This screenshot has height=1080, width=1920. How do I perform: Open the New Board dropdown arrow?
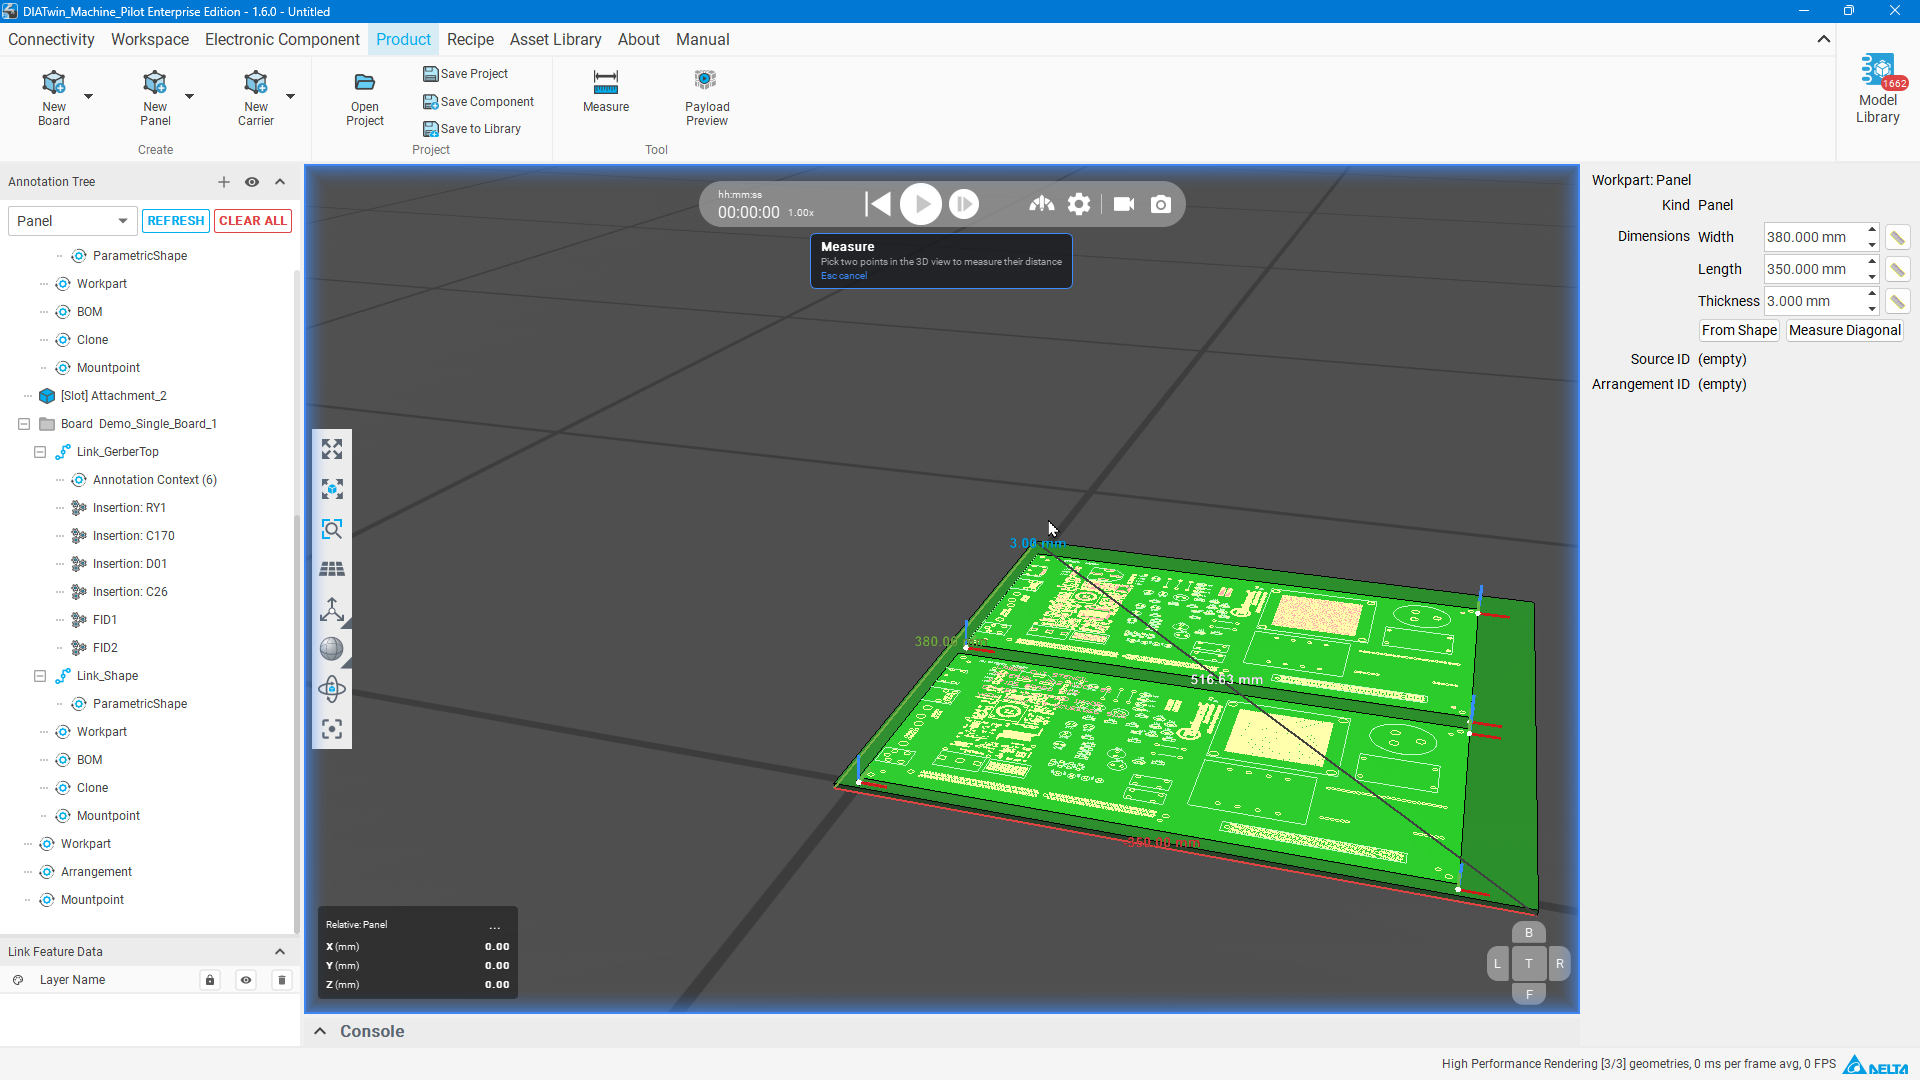coord(88,96)
